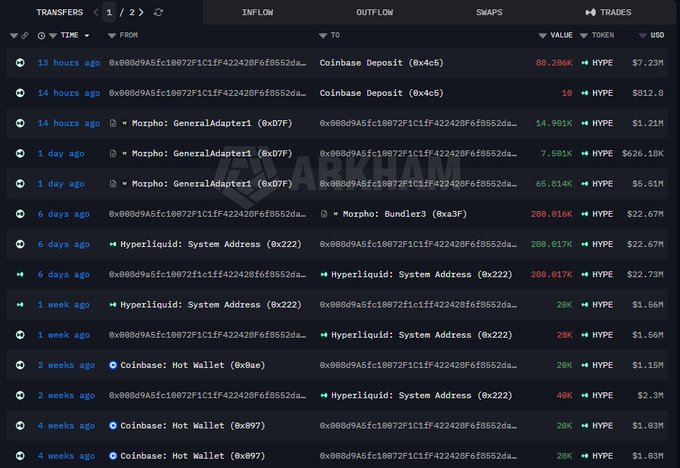This screenshot has height=468, width=680.
Task: Click the HYPE icon in $2.3M row
Action: [x=585, y=396]
